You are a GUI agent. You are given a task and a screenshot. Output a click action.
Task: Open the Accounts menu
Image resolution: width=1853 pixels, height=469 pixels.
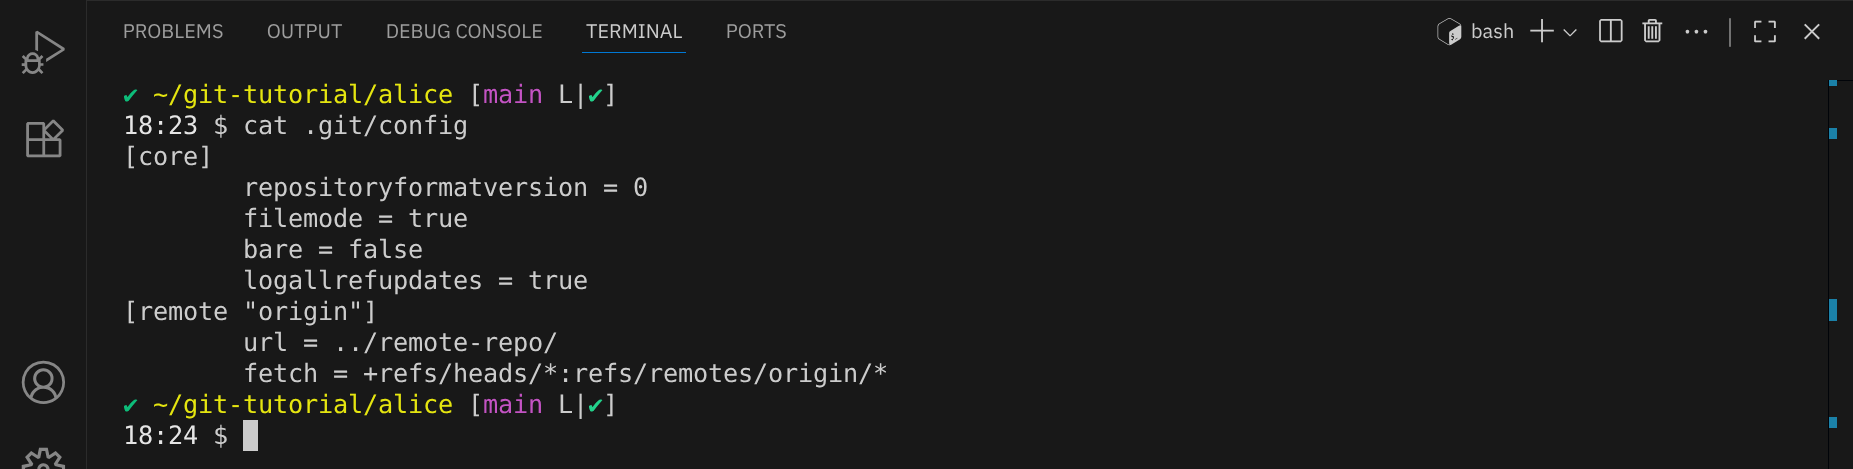tap(43, 382)
